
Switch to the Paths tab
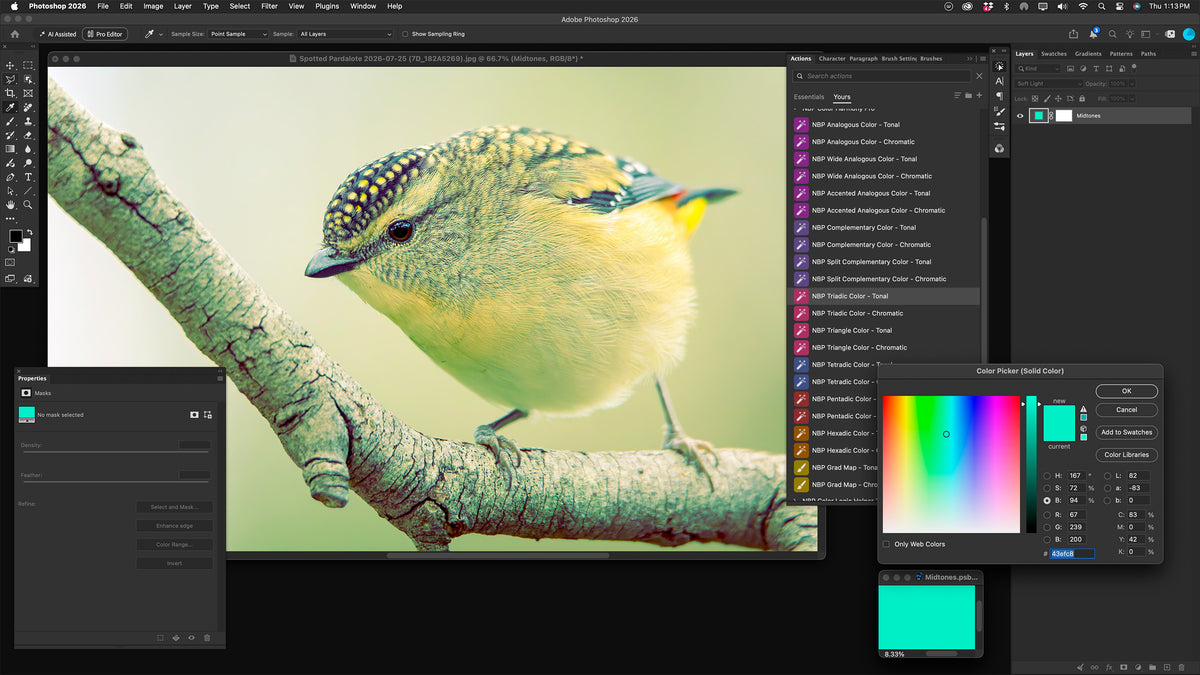1148,54
